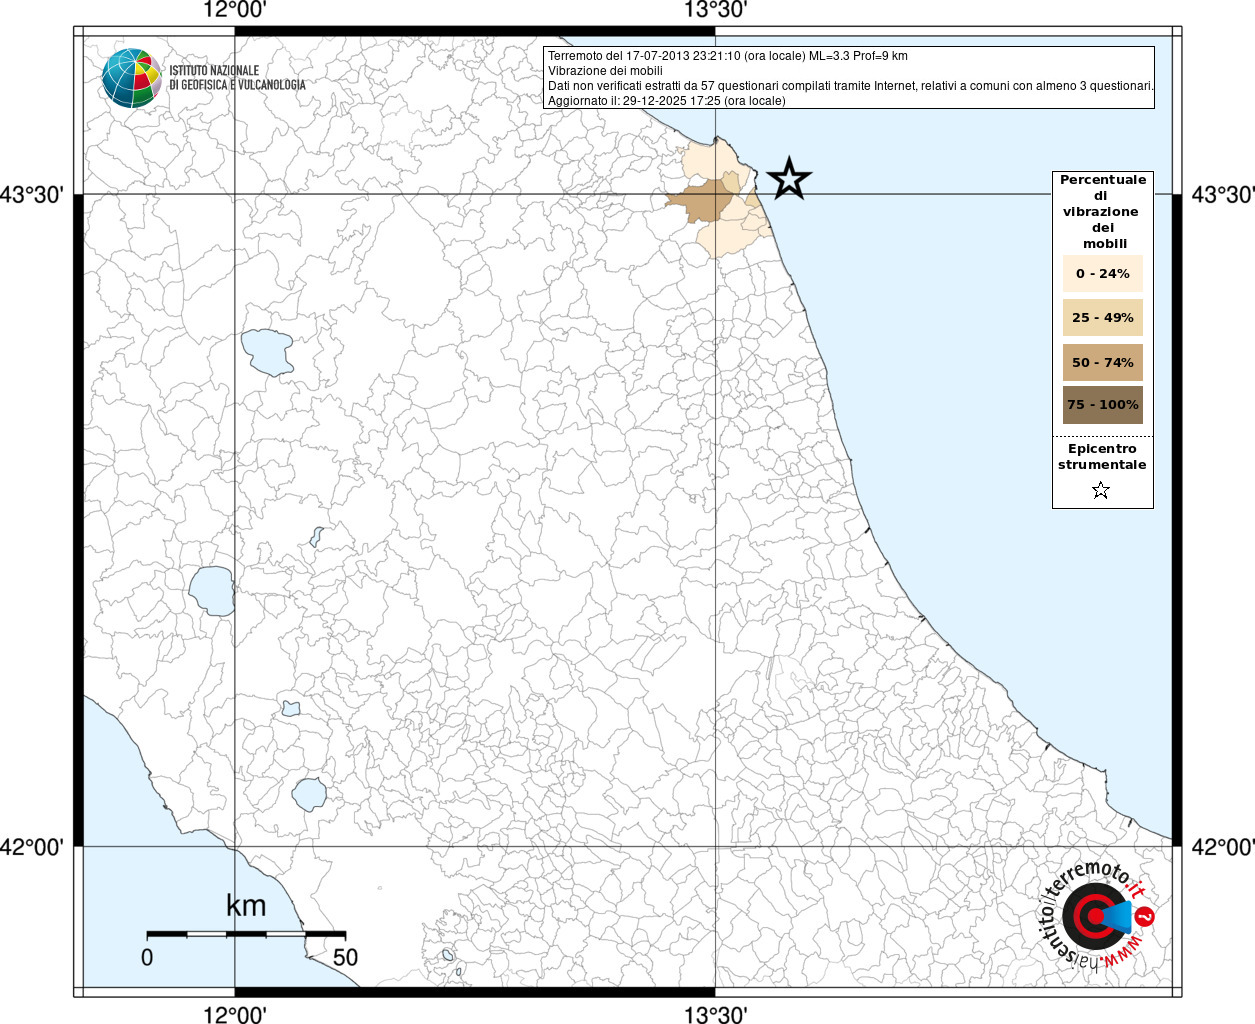
Task: Click the scale bar '50' value
Action: coord(345,957)
